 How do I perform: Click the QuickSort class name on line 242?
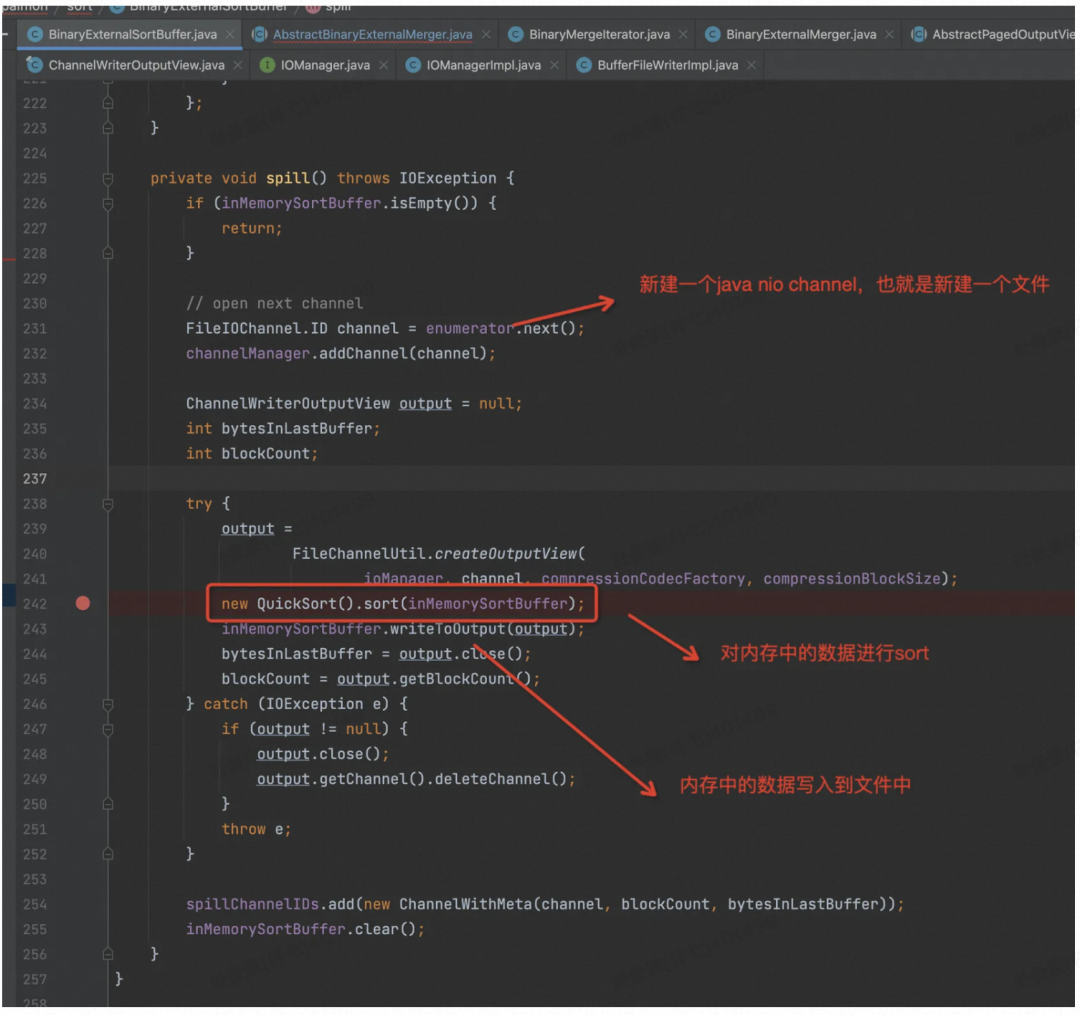(x=296, y=604)
